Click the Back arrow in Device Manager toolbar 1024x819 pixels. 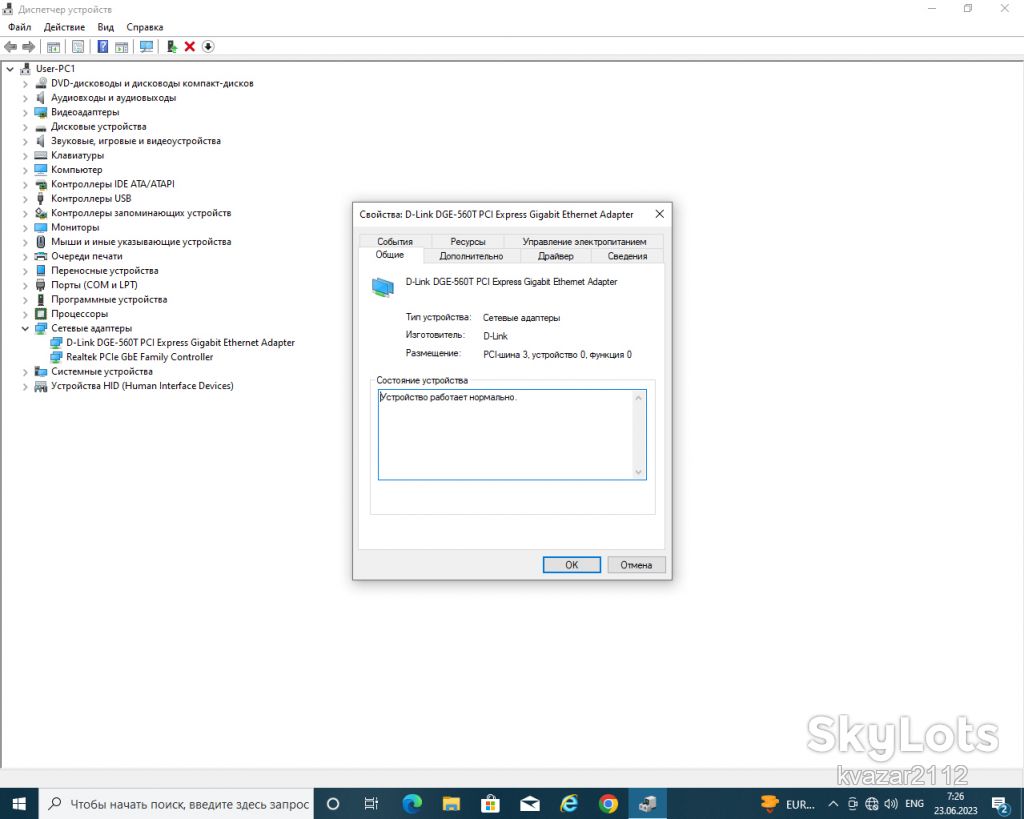(10, 46)
